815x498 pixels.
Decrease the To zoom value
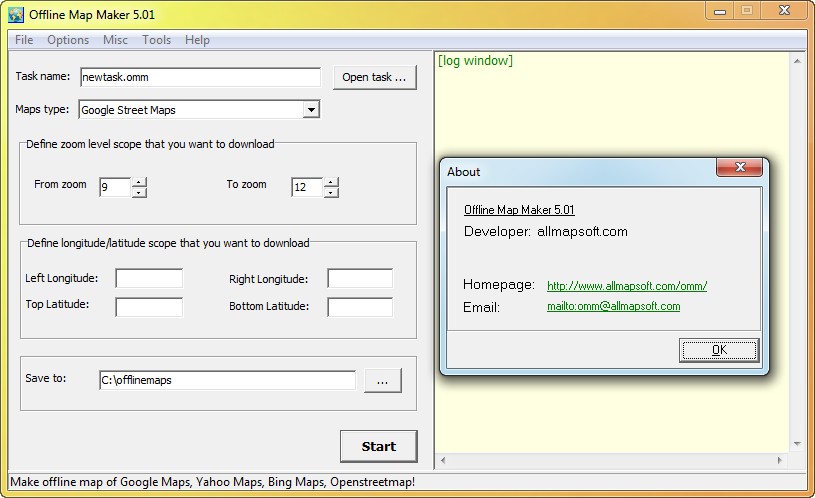tap(331, 192)
